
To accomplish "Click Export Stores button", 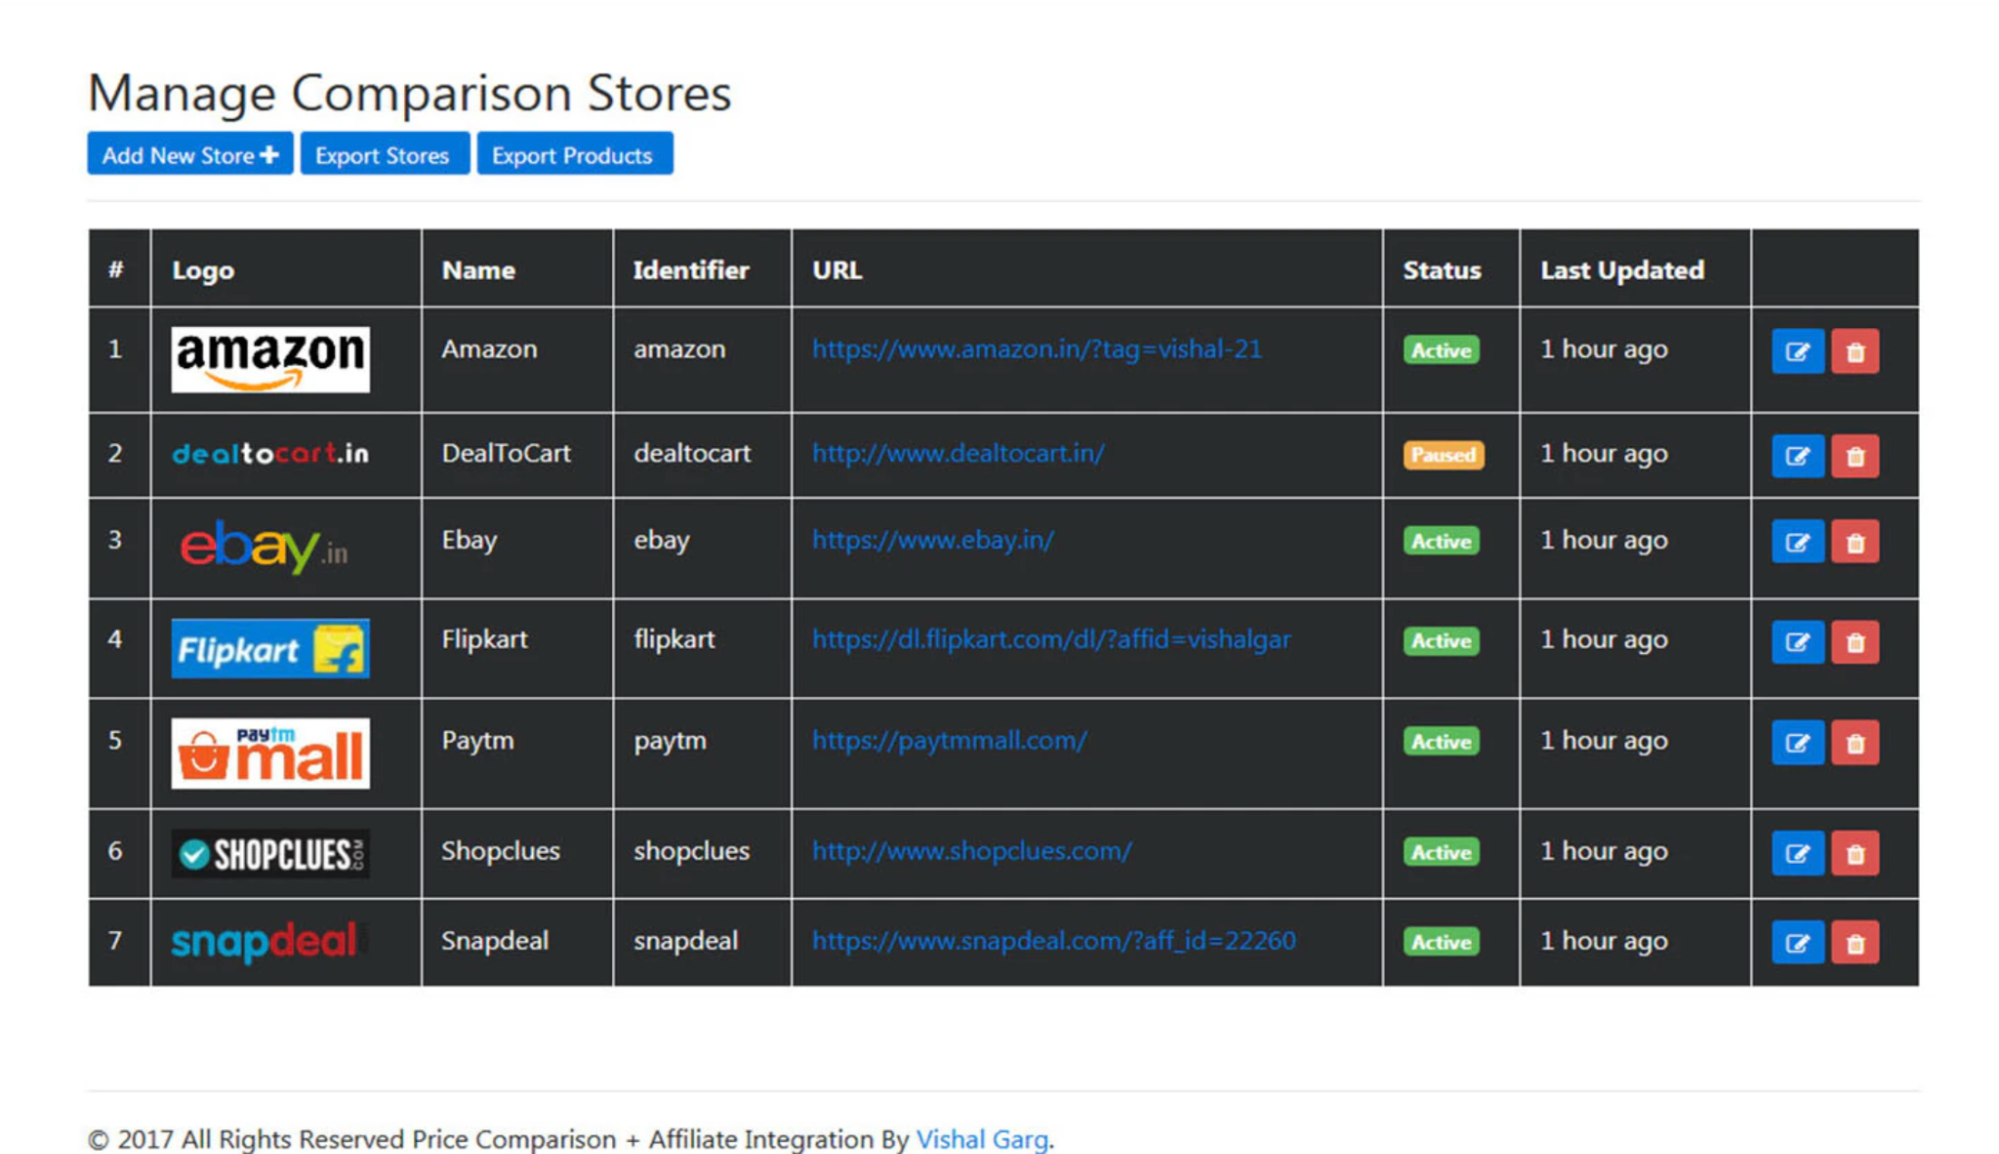I will coord(384,154).
